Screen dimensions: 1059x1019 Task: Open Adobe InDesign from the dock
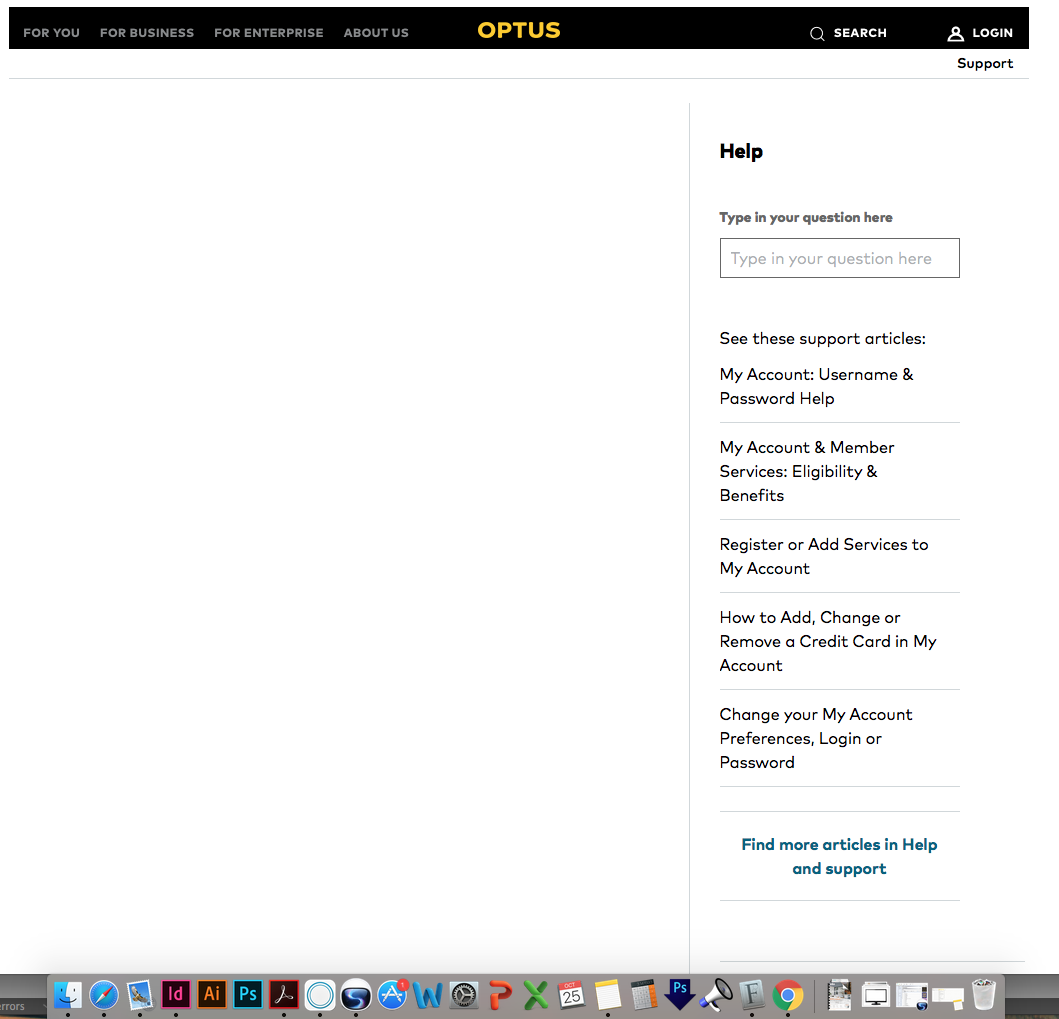(176, 994)
